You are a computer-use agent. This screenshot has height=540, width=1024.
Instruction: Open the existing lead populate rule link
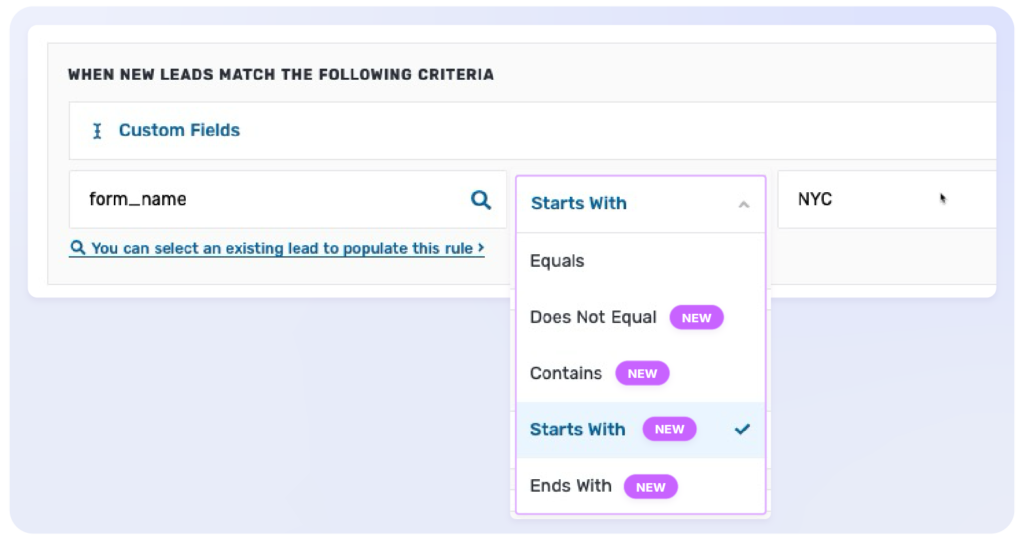pos(277,248)
